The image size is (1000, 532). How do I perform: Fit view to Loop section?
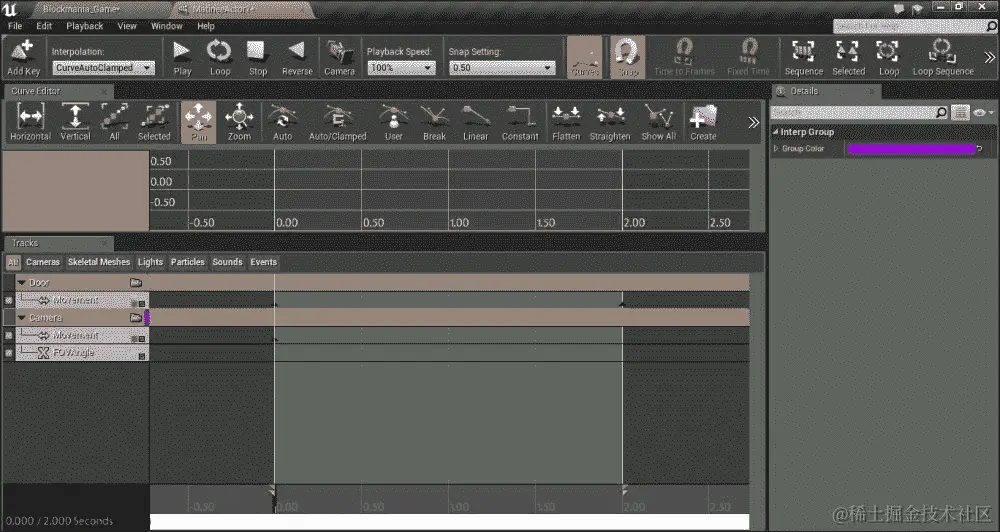click(x=888, y=57)
